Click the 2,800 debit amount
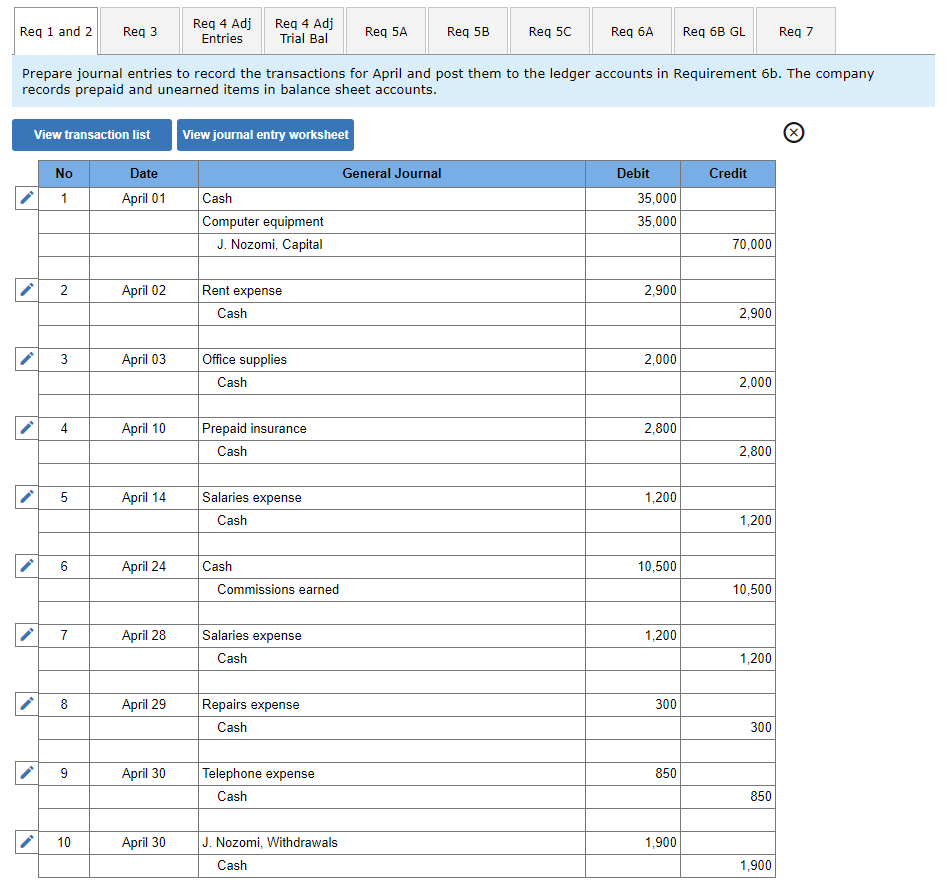The width and height of the screenshot is (947, 887). coord(633,428)
